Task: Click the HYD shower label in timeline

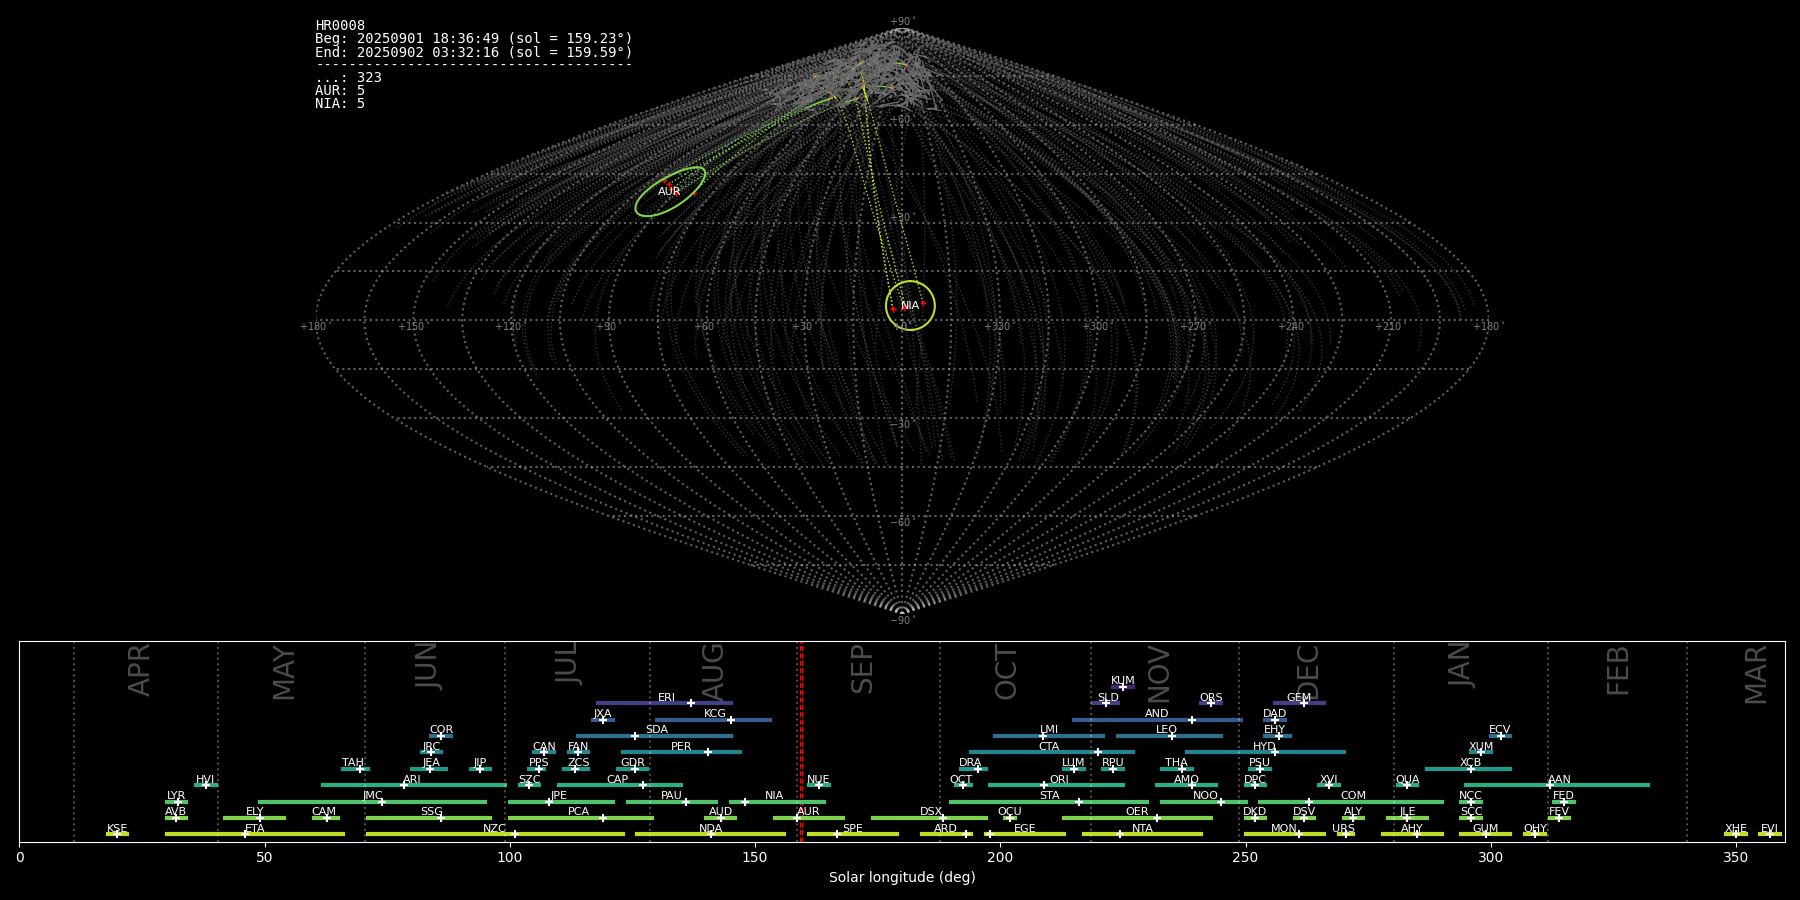Action: tap(1264, 747)
